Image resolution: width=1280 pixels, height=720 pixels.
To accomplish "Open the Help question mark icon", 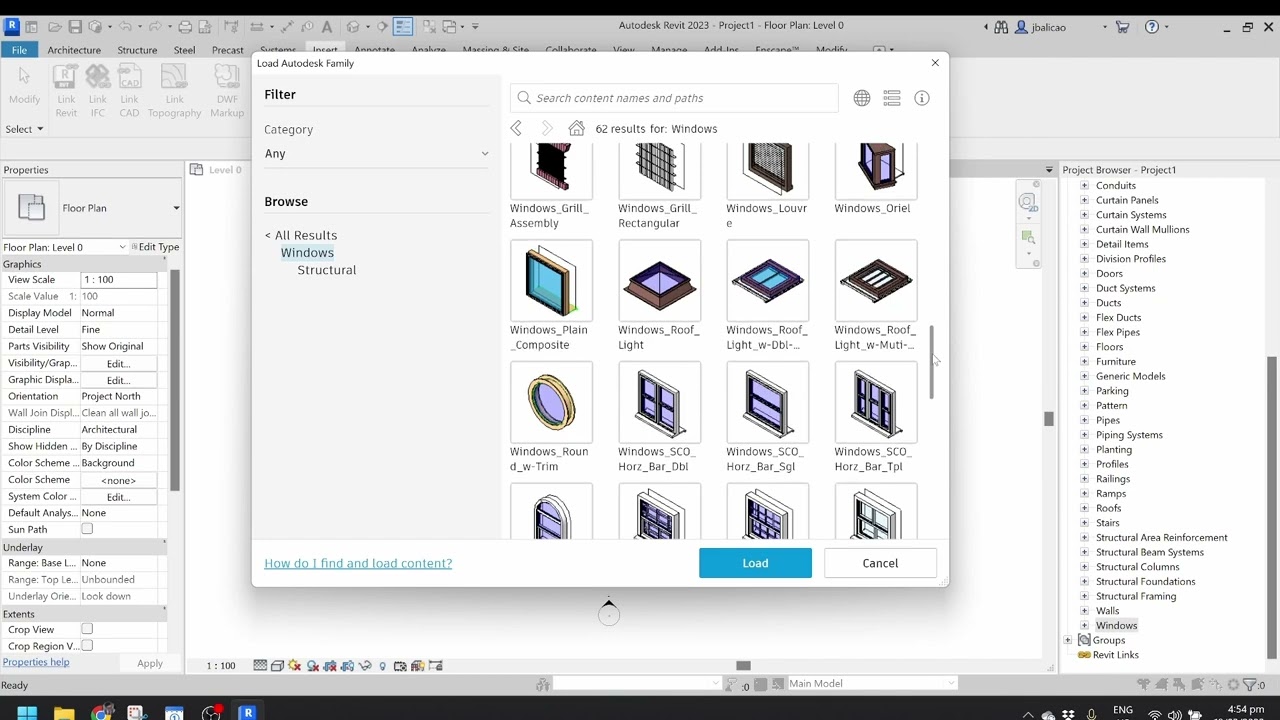I will 1151,27.
